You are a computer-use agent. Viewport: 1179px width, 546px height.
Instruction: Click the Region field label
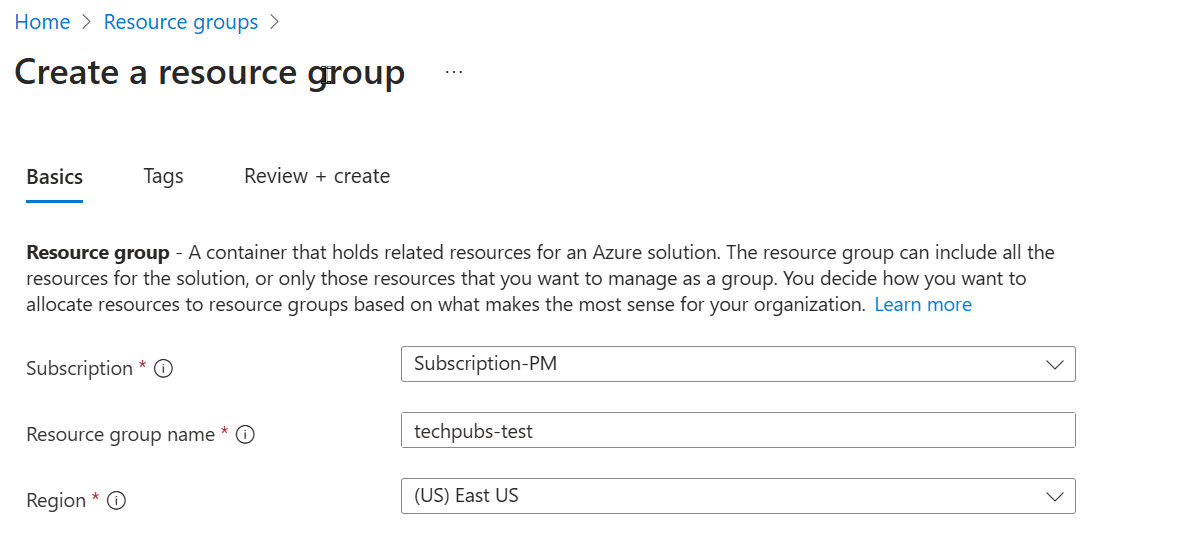click(56, 500)
